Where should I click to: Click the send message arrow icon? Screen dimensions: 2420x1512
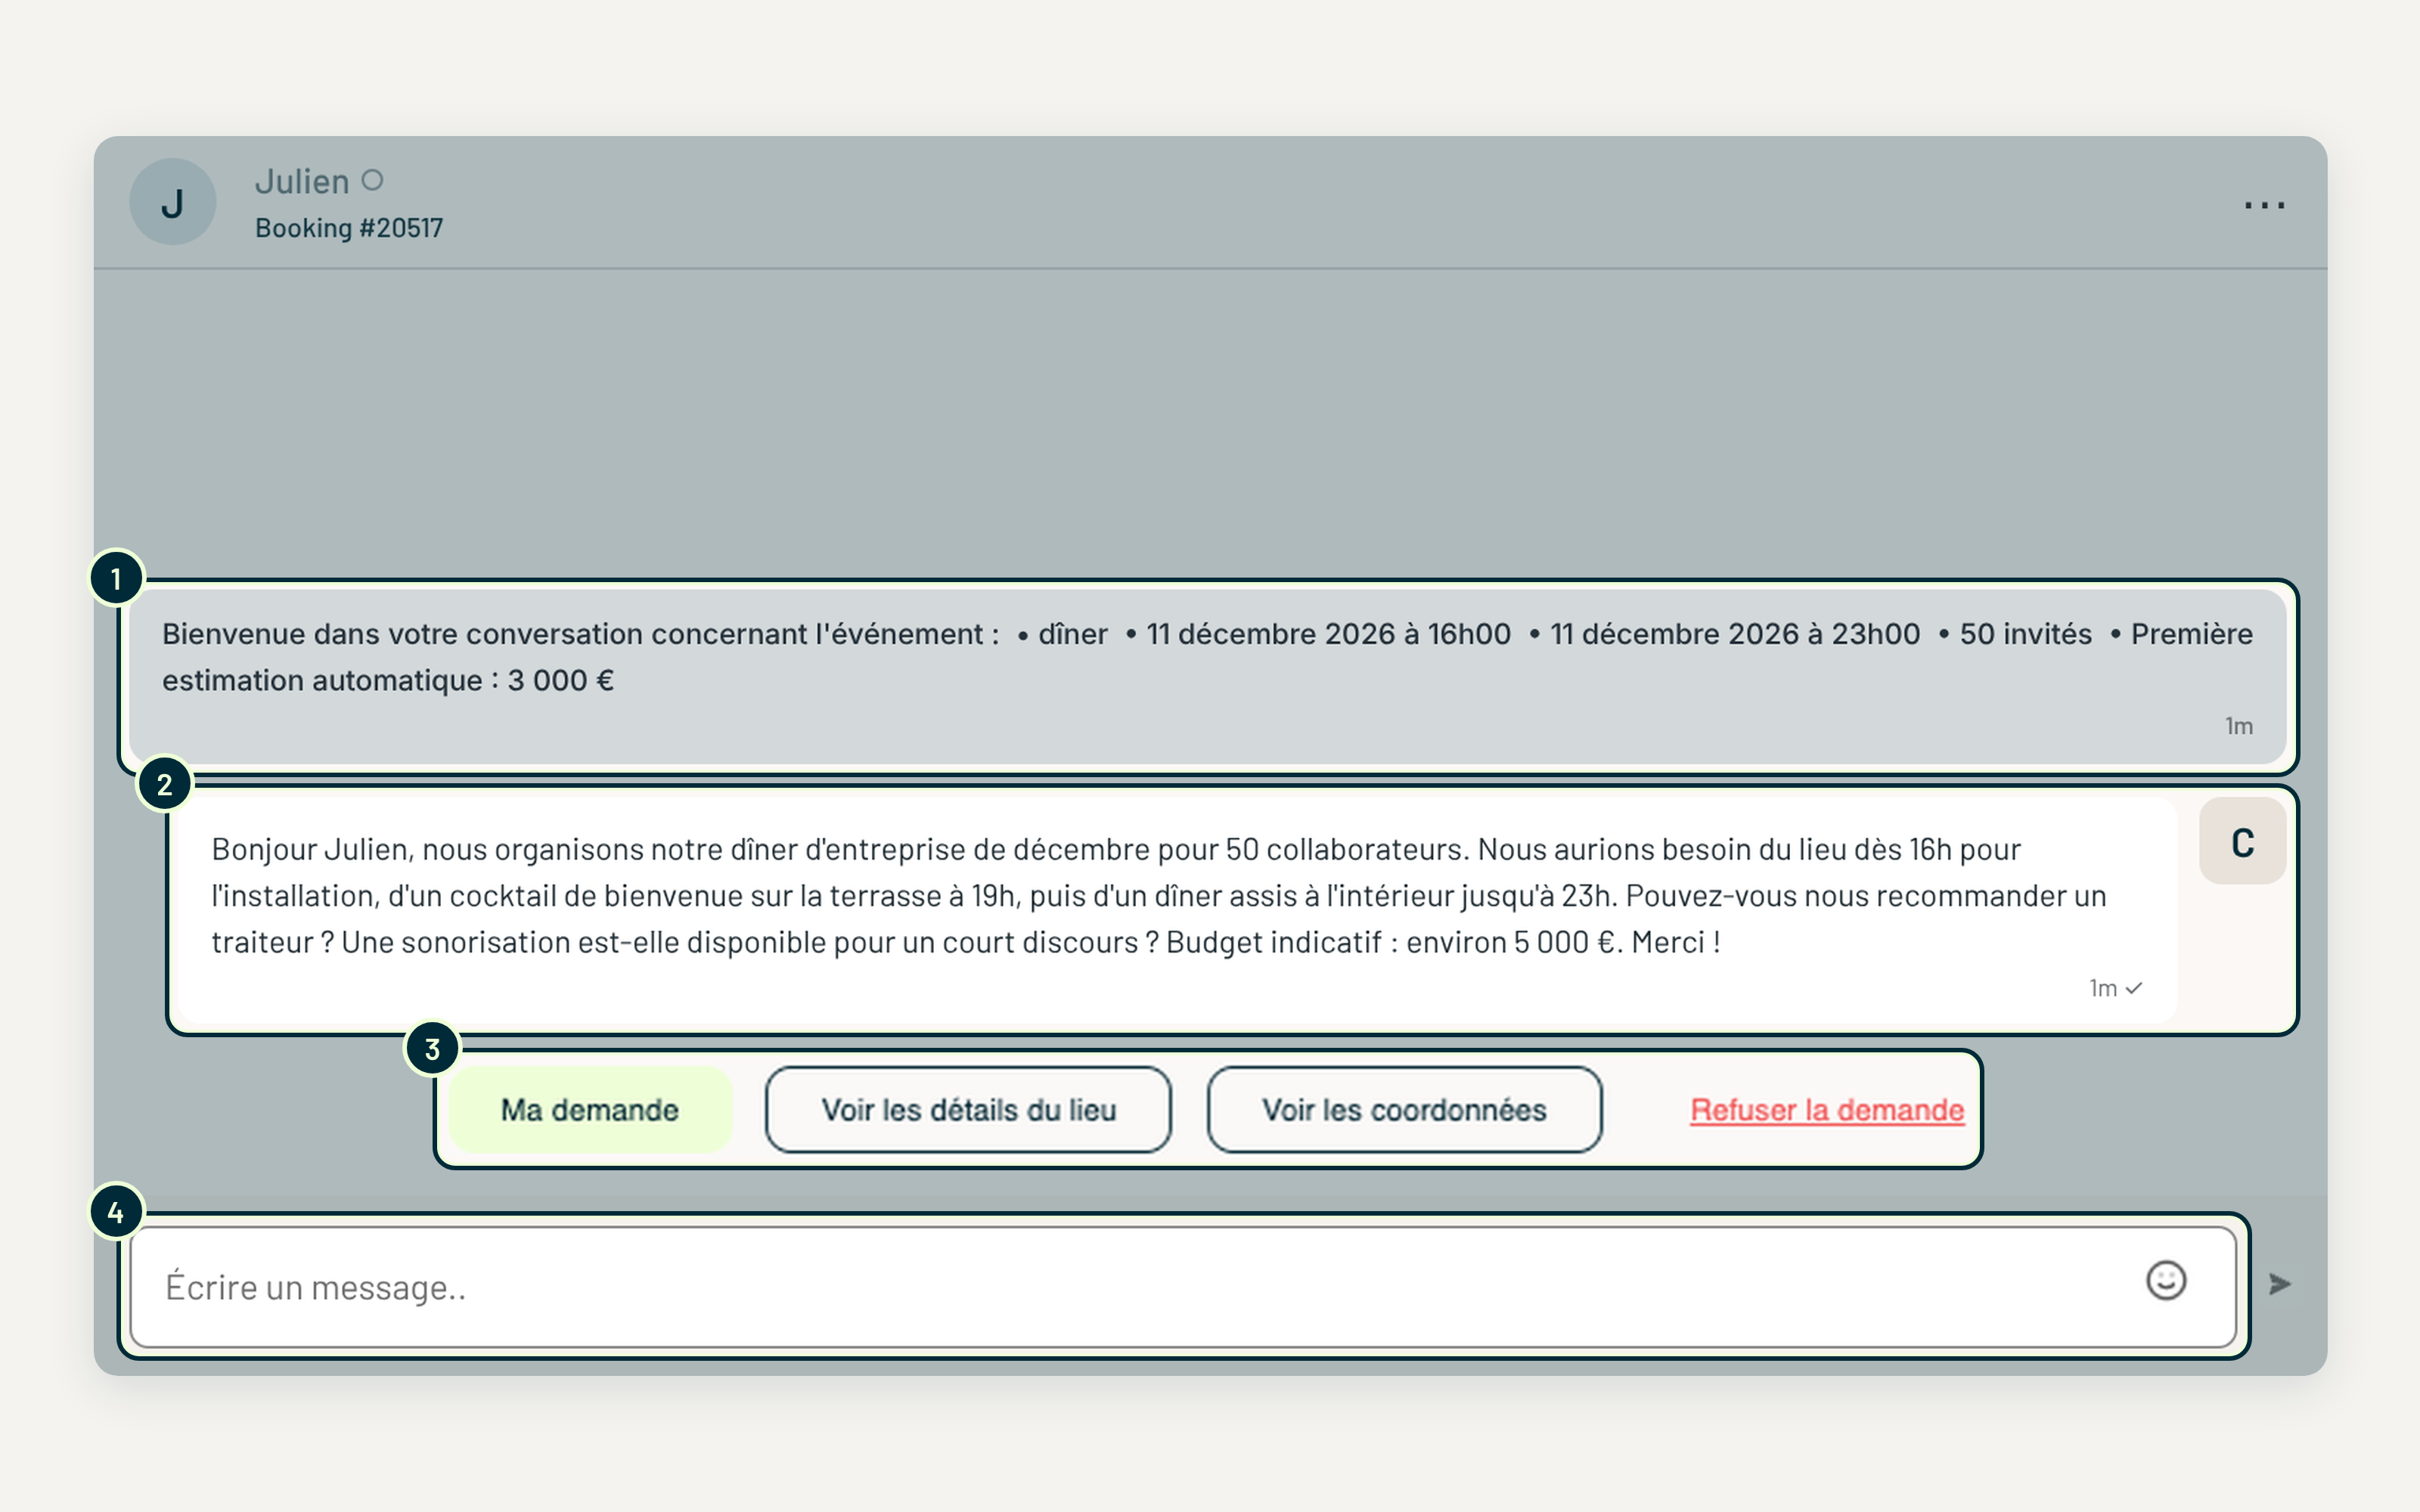pyautogui.click(x=2279, y=1284)
